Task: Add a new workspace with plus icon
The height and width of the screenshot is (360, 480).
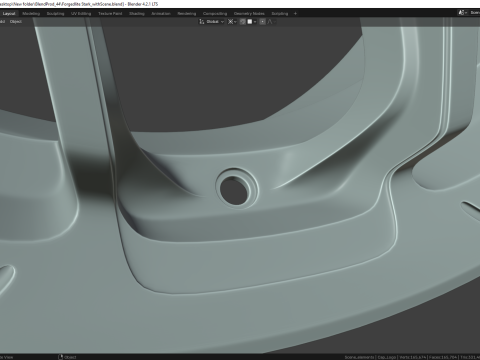Action: pyautogui.click(x=295, y=13)
